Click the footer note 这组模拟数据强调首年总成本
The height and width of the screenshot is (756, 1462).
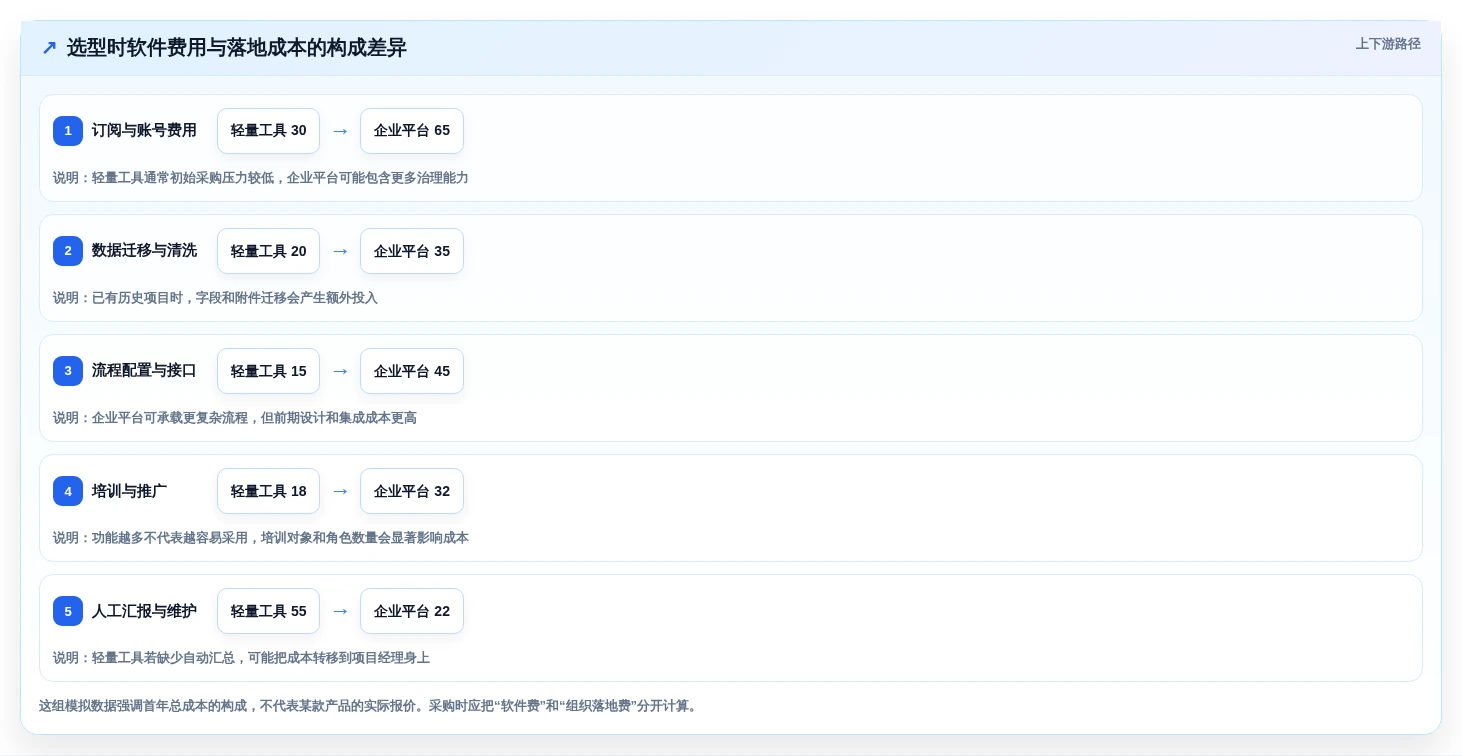coord(370,706)
